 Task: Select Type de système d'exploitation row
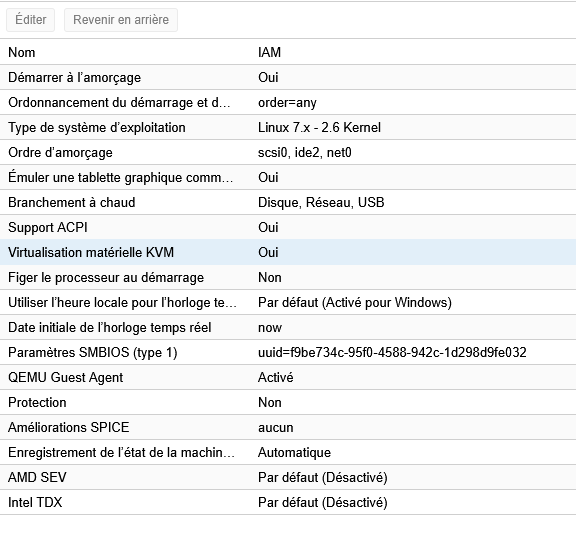click(x=288, y=128)
